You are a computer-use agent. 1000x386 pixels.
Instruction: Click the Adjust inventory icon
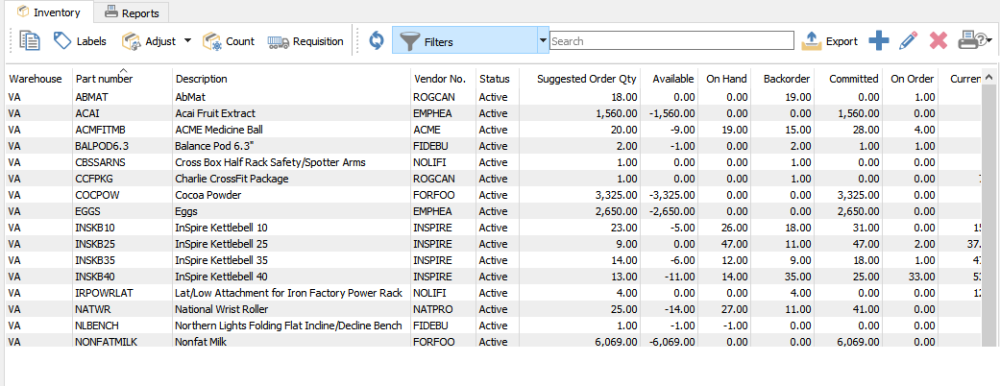(x=131, y=41)
